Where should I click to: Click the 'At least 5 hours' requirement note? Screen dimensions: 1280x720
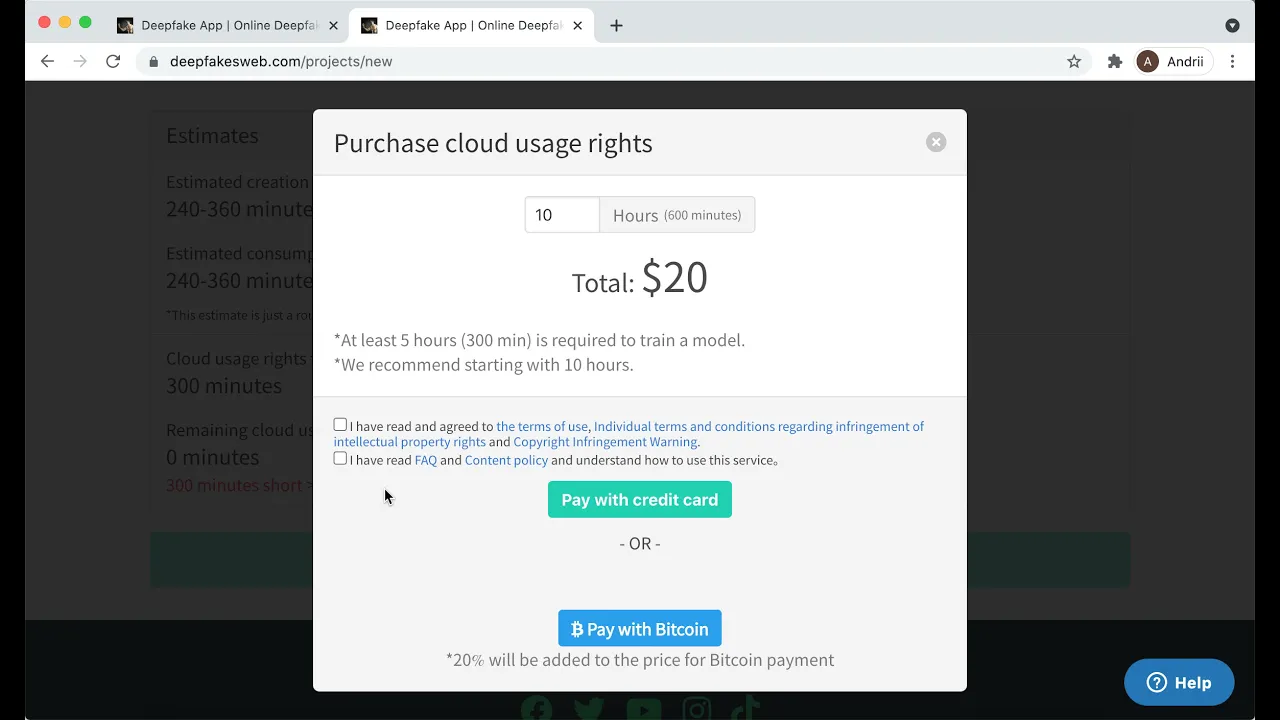pos(540,340)
